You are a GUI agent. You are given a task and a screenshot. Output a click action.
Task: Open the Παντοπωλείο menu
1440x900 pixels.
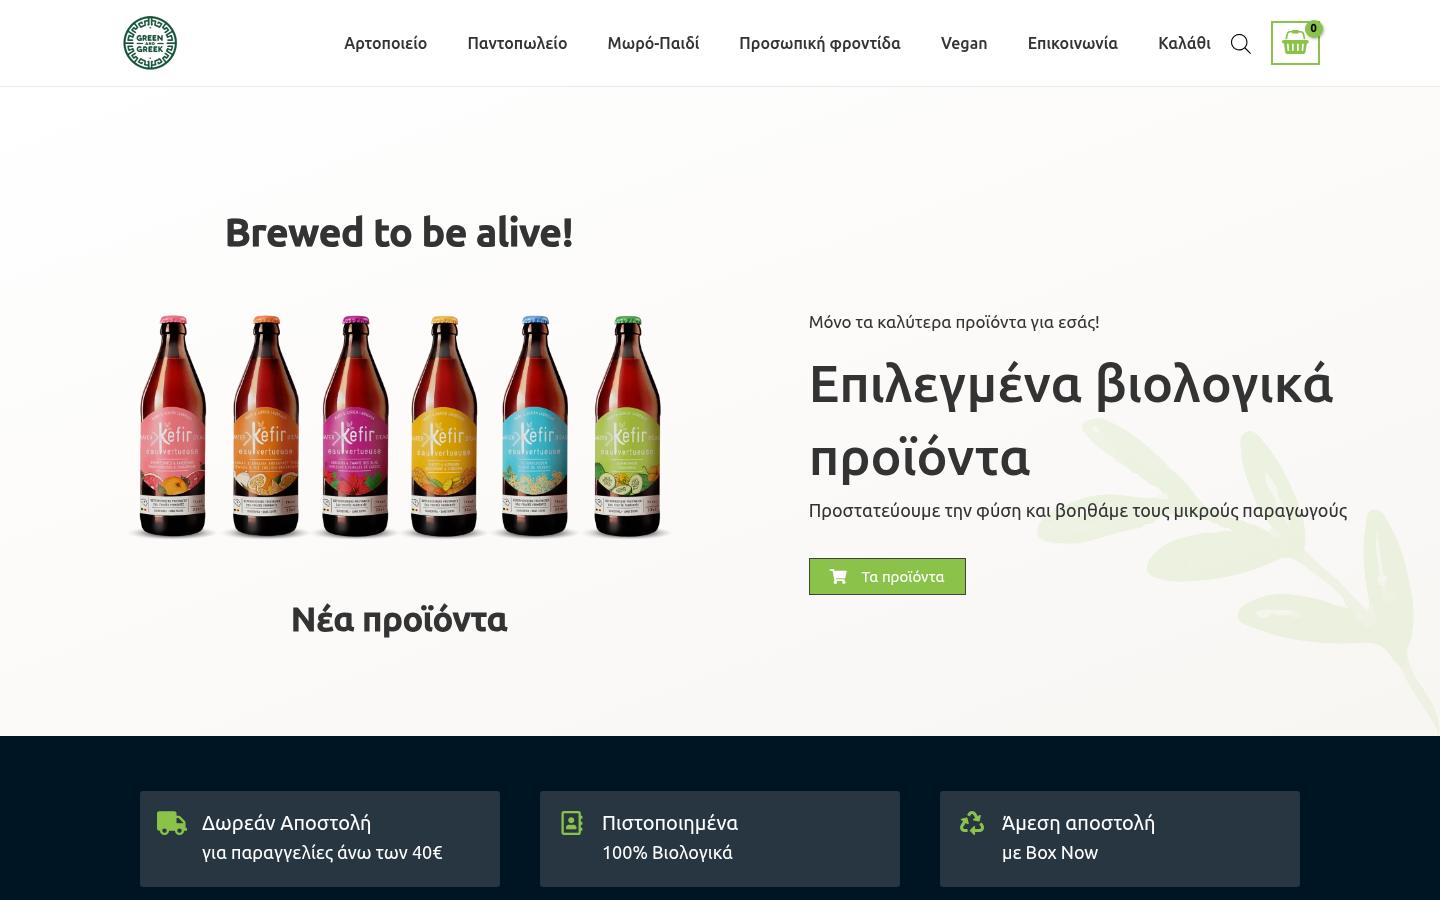[517, 43]
